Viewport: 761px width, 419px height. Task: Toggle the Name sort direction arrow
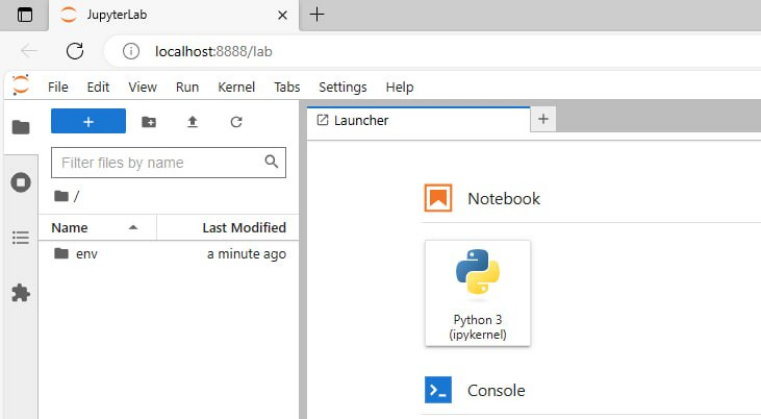click(x=133, y=227)
